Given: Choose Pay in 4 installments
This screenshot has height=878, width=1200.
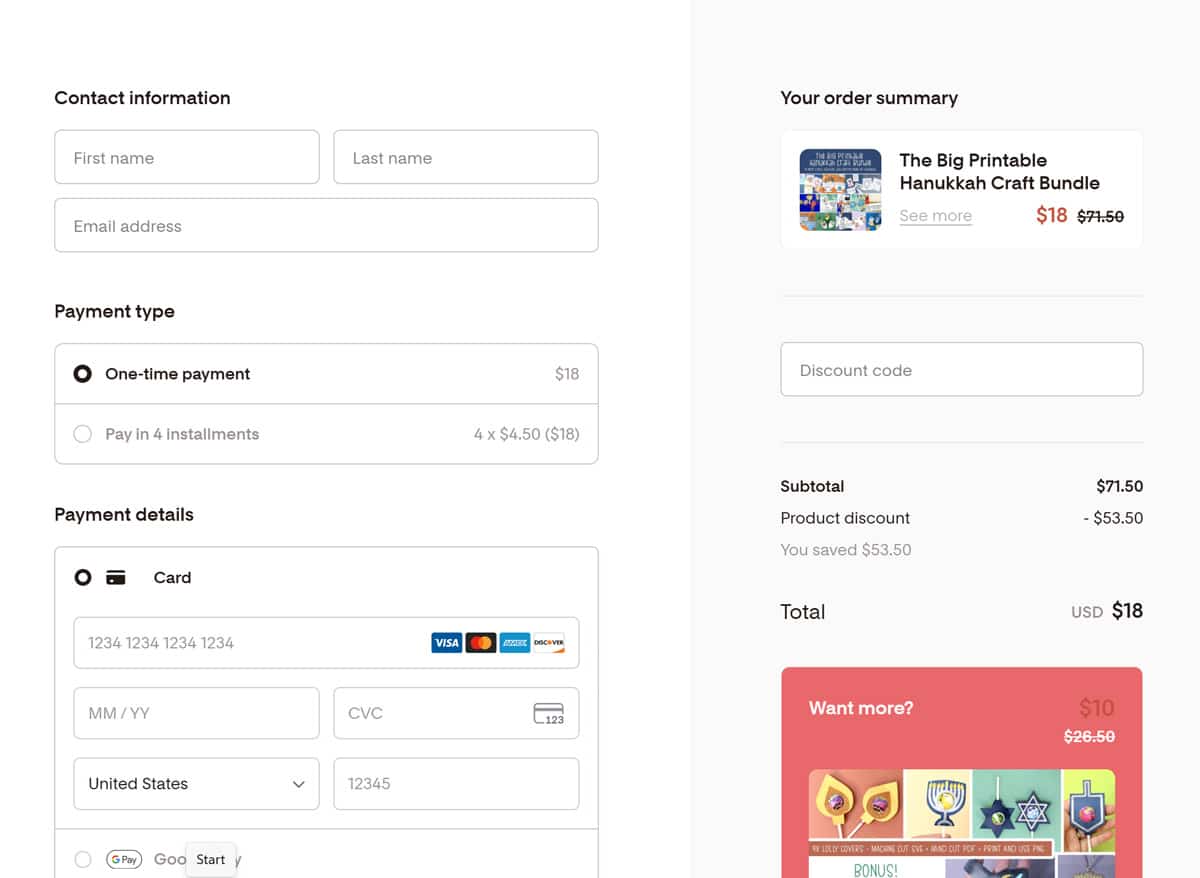Looking at the screenshot, I should [x=83, y=434].
